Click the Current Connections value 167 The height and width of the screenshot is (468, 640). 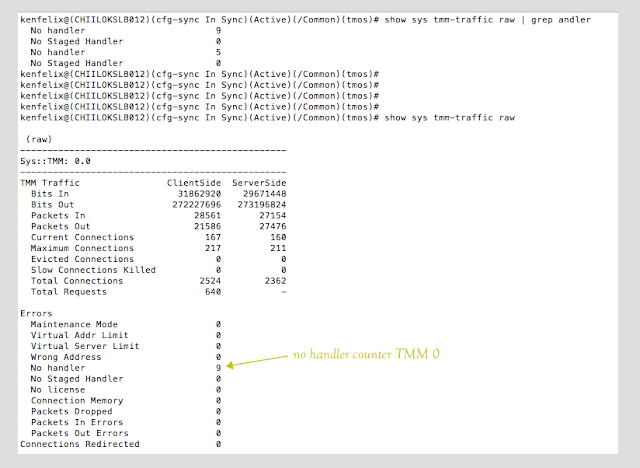[x=213, y=237]
